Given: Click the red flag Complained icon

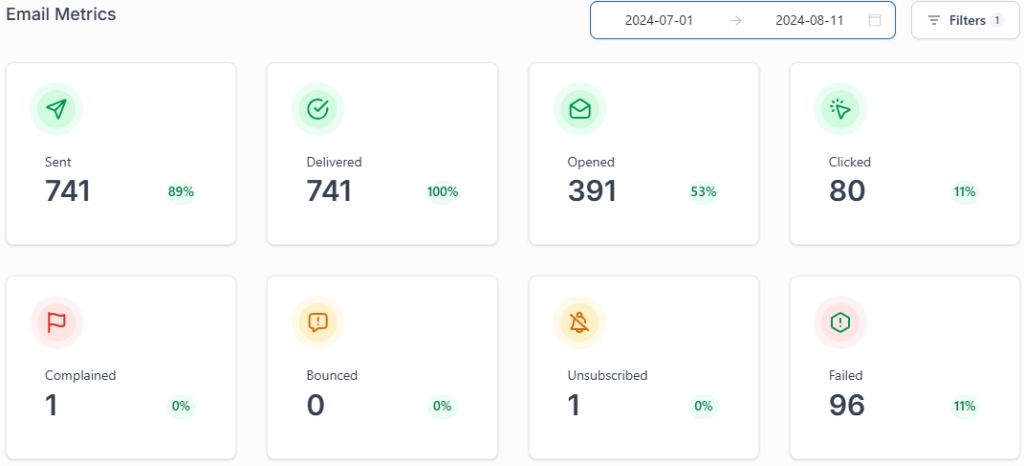Looking at the screenshot, I should 57,322.
